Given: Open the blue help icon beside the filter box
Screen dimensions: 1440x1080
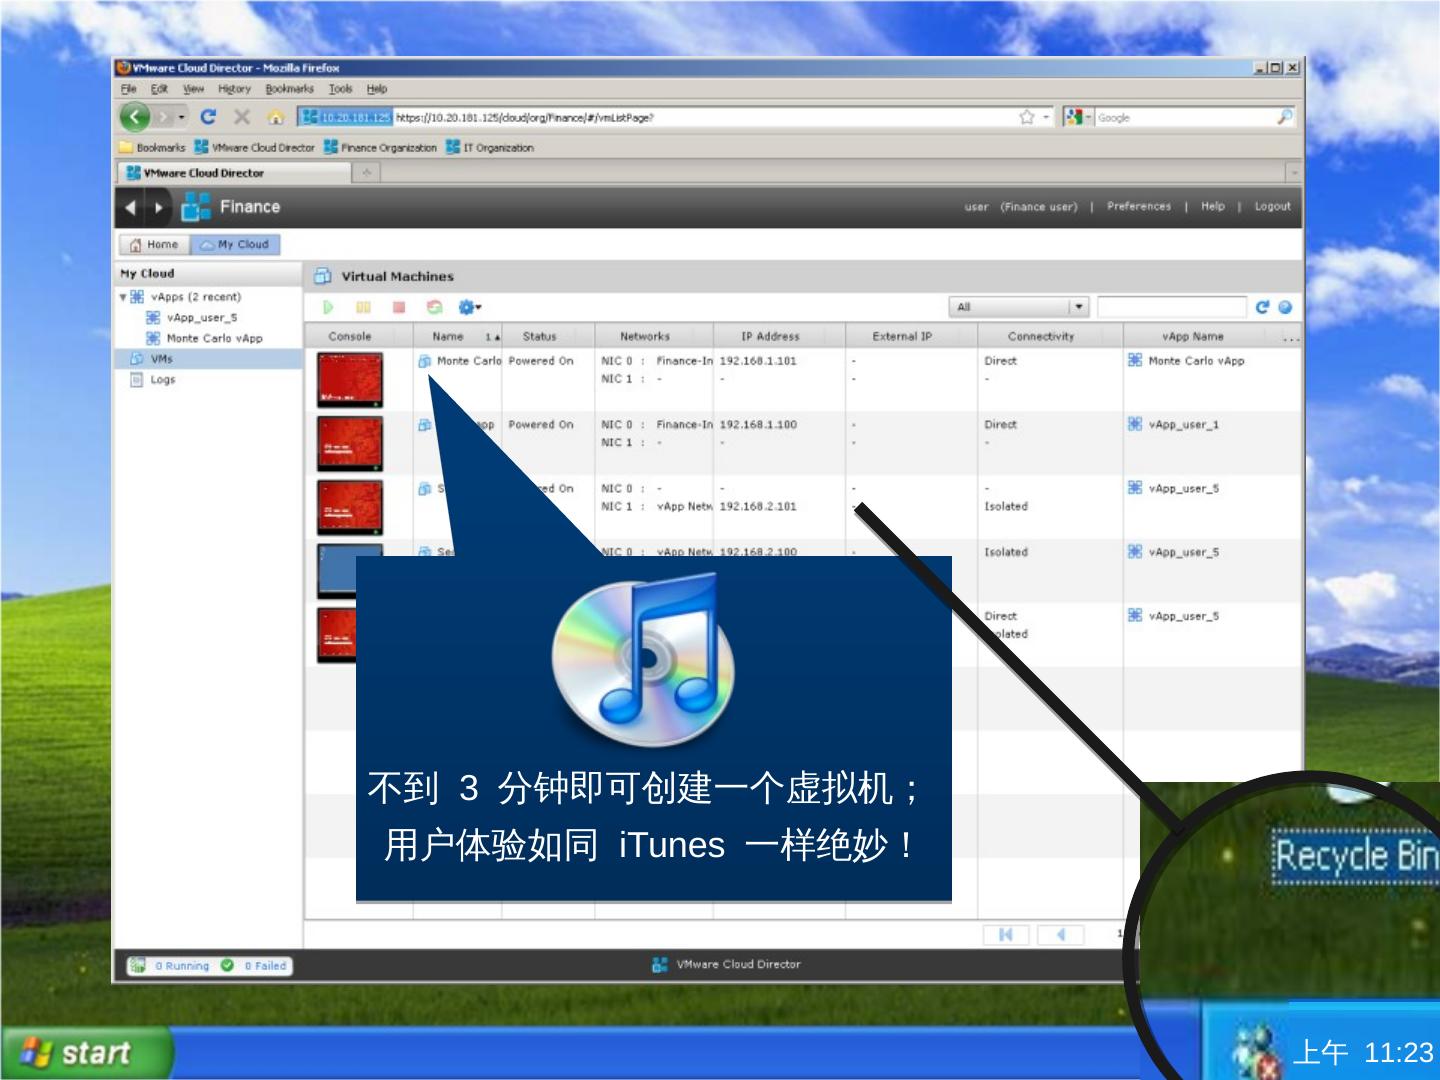Looking at the screenshot, I should coord(1285,307).
